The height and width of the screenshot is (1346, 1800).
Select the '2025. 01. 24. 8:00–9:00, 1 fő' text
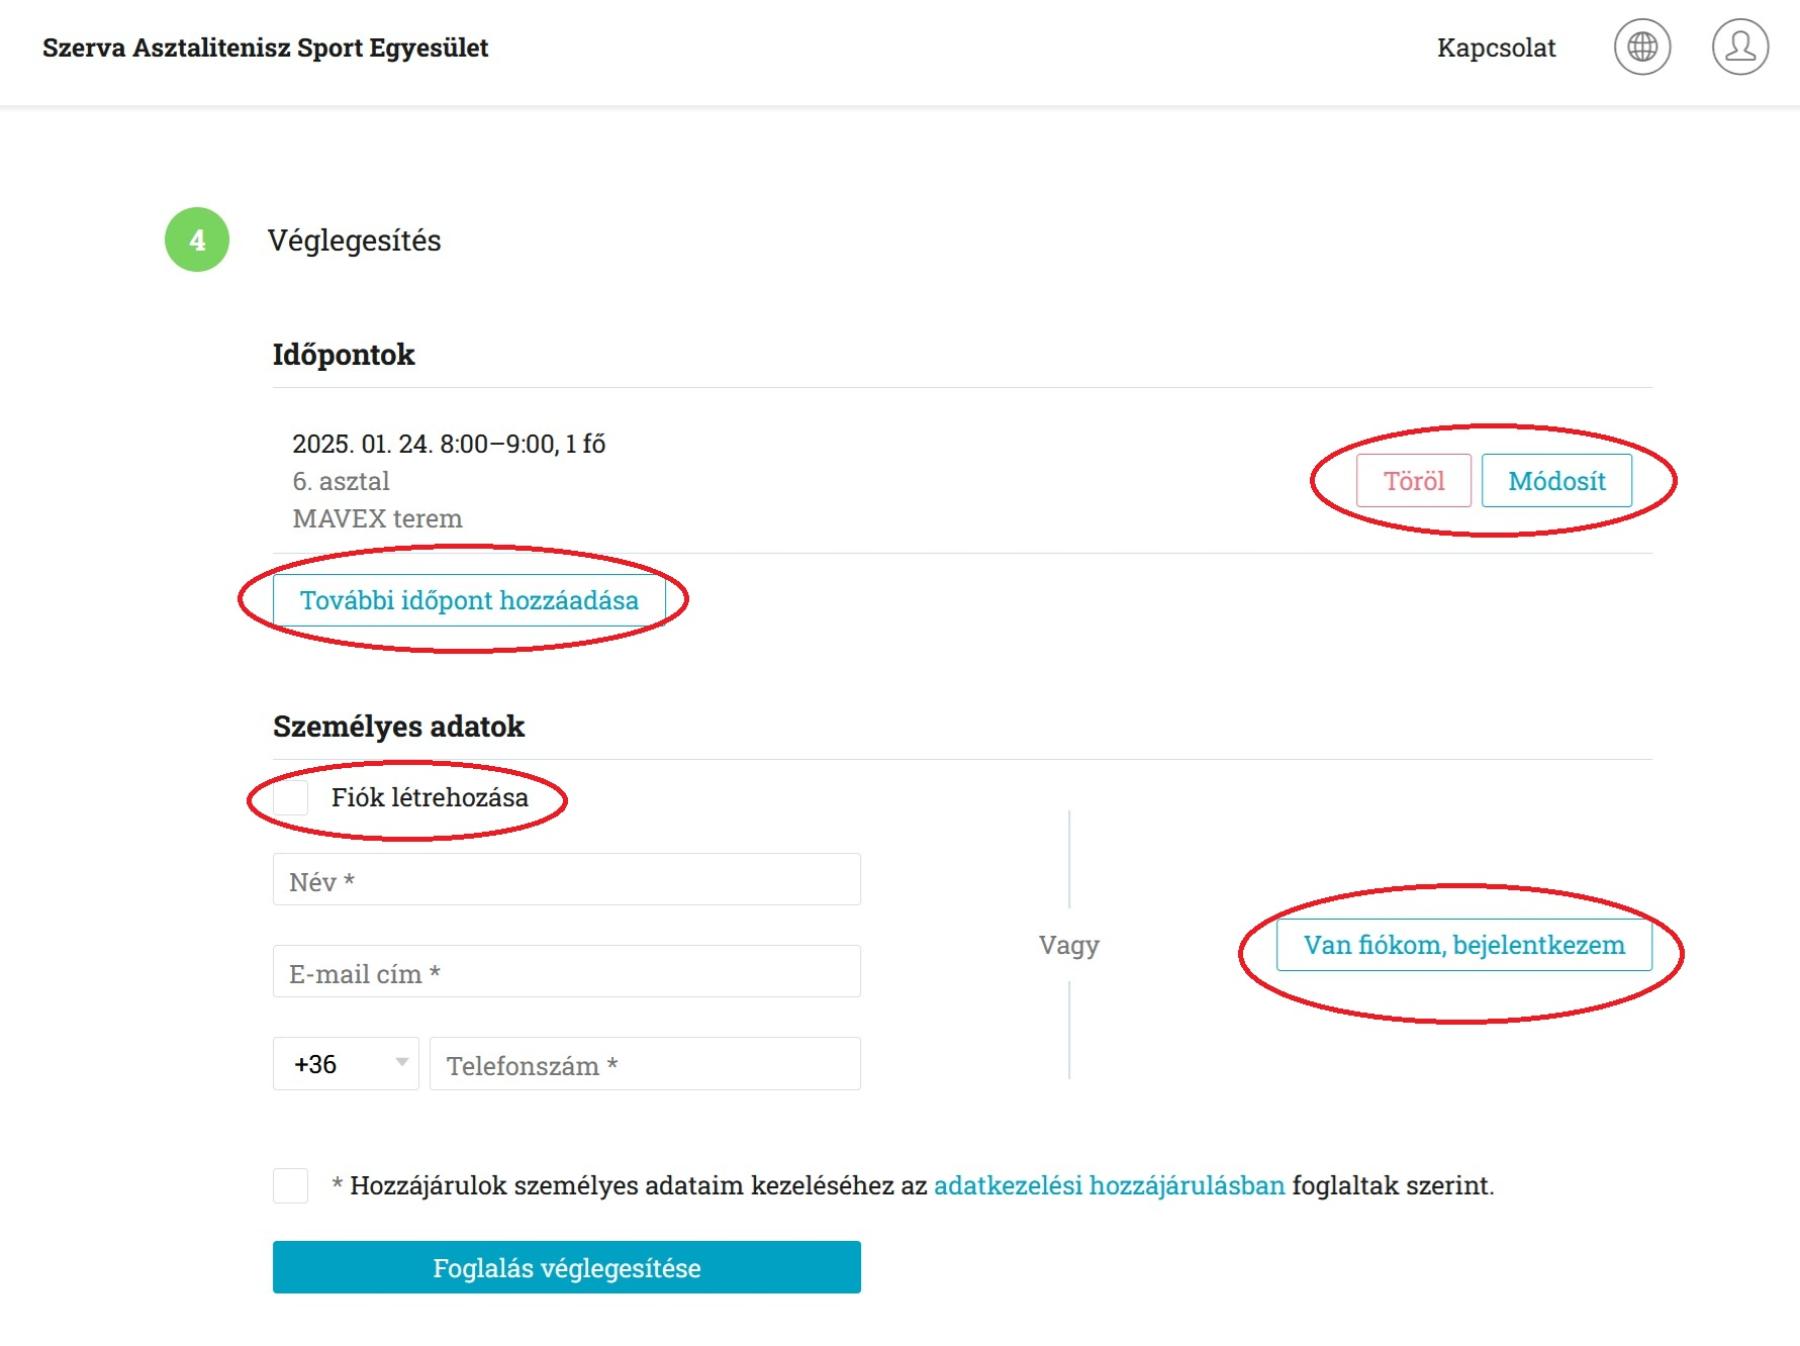tap(449, 444)
